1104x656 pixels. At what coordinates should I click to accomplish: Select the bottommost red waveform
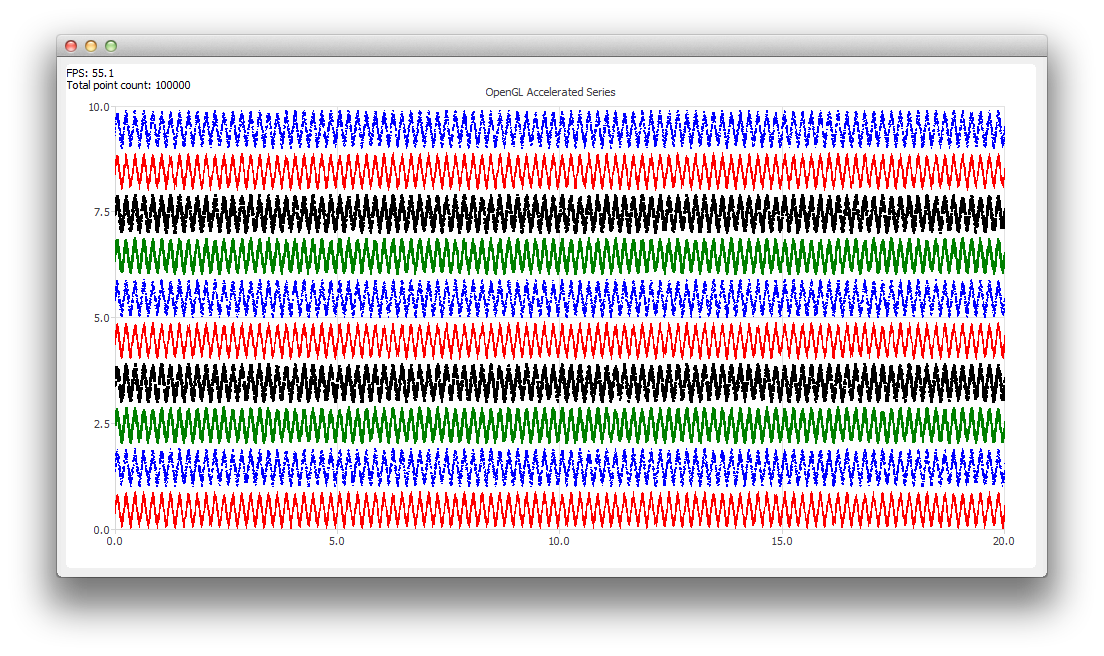click(x=550, y=507)
